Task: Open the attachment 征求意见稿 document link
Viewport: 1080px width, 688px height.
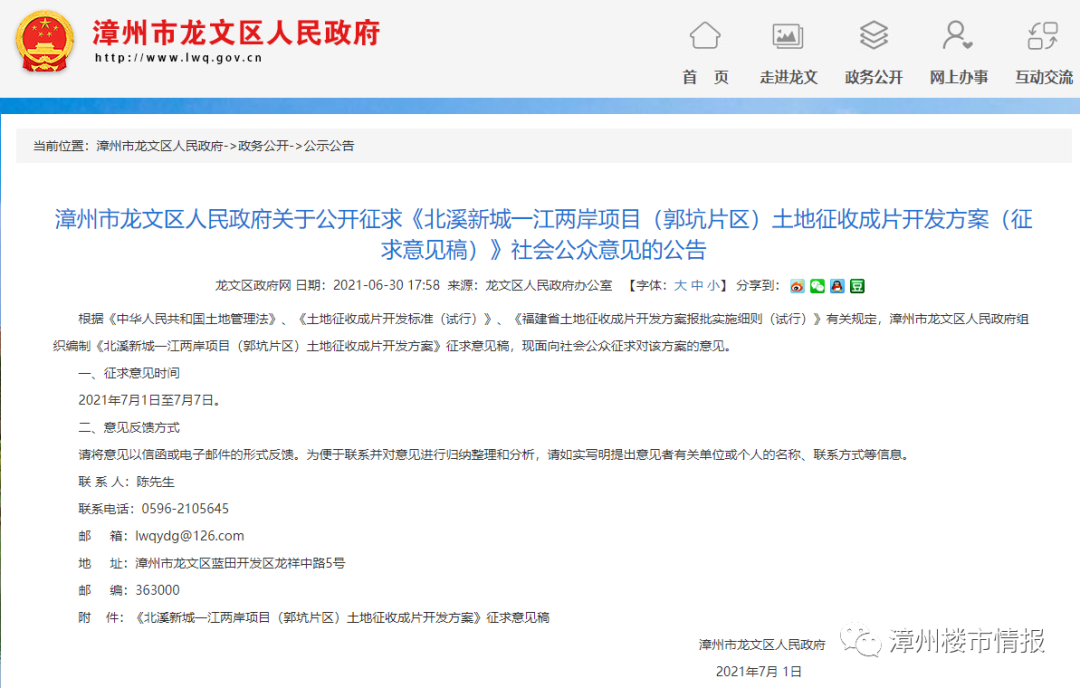Action: [x=342, y=618]
